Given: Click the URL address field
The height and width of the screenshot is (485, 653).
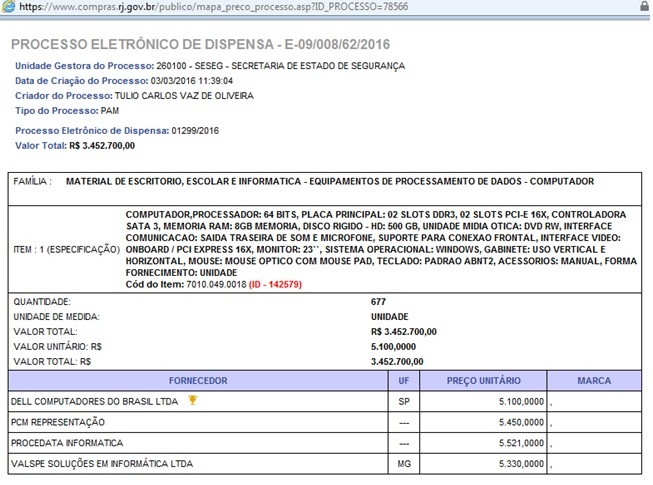Looking at the screenshot, I should click(x=300, y=6).
